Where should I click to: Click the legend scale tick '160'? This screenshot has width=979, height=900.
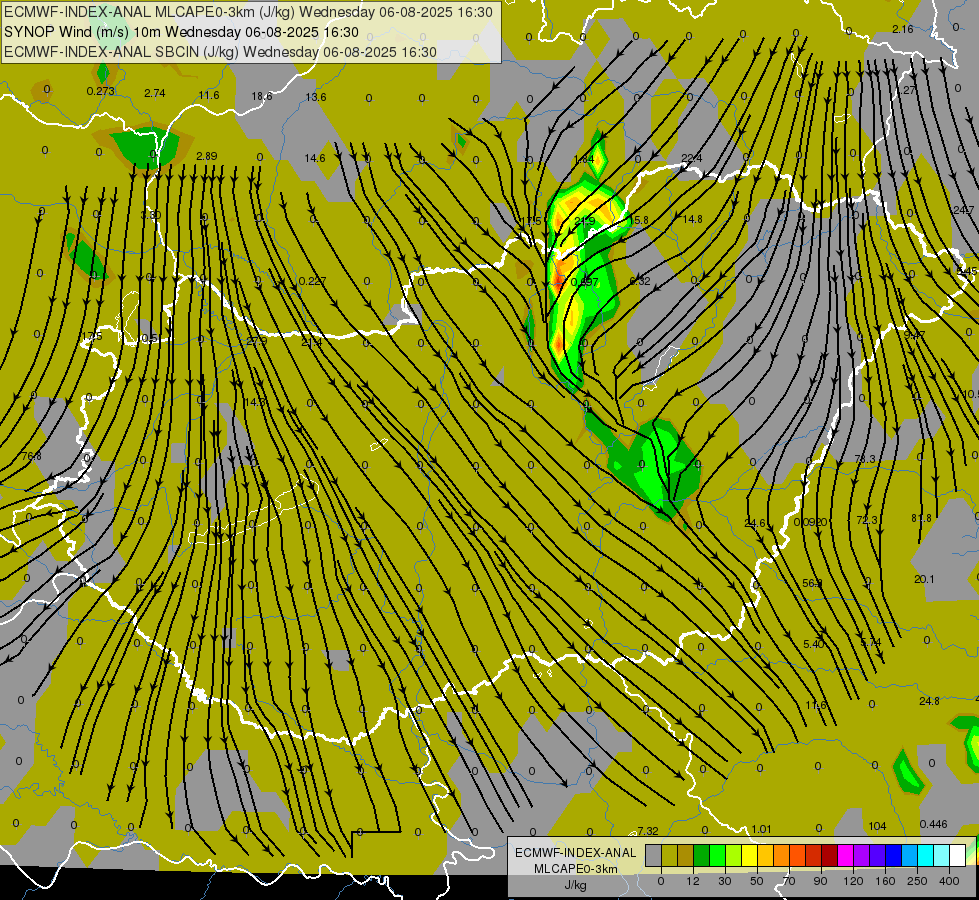pos(885,881)
